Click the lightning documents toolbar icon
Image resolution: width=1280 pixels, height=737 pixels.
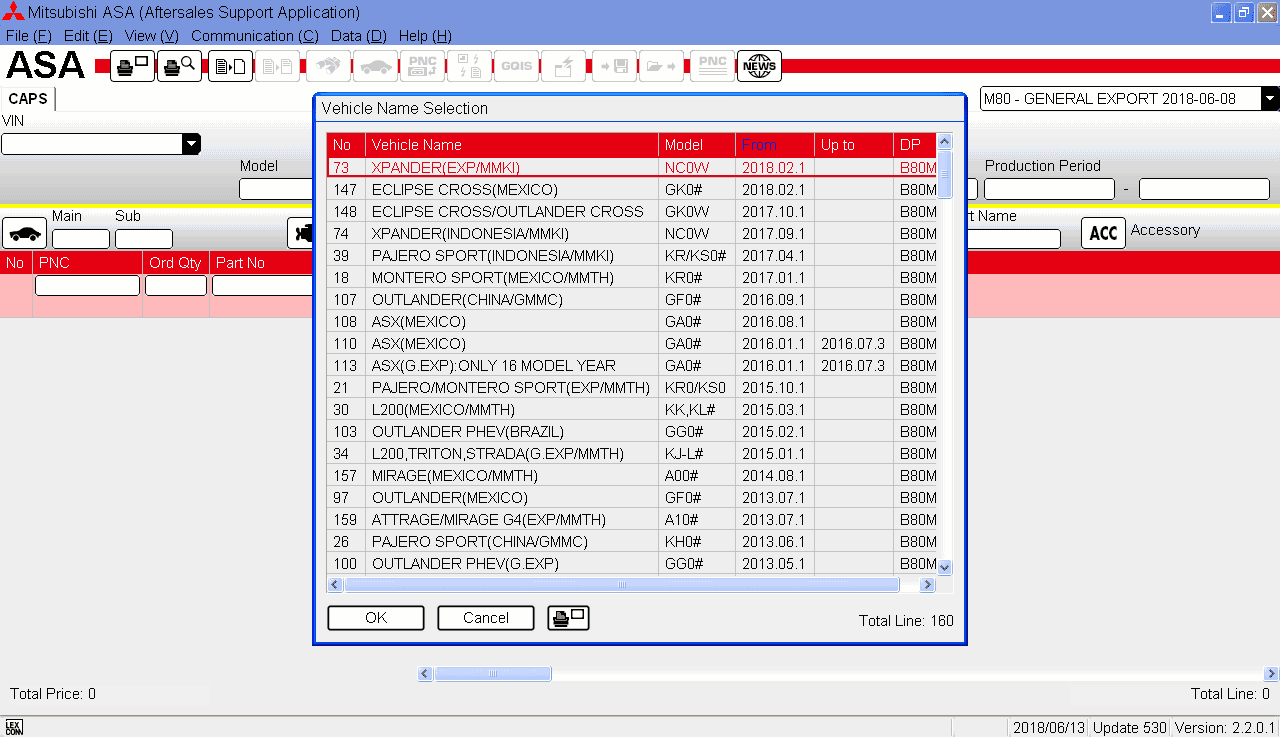469,66
